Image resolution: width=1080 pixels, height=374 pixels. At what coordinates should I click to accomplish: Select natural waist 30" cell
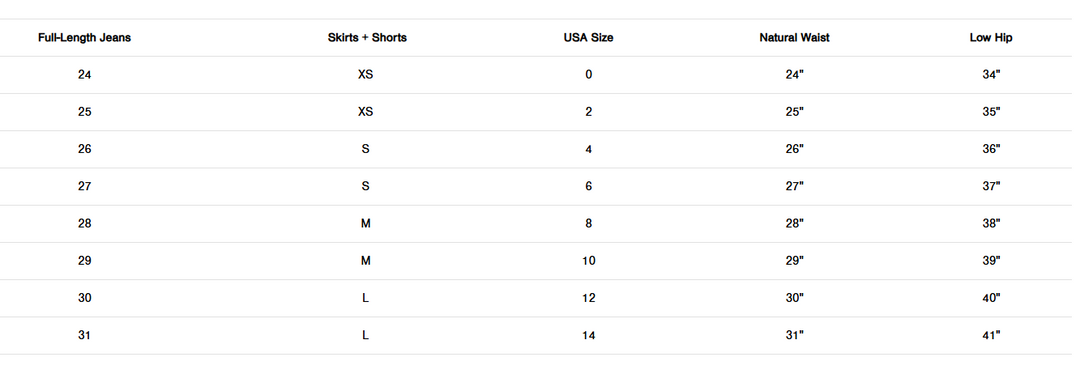click(794, 298)
